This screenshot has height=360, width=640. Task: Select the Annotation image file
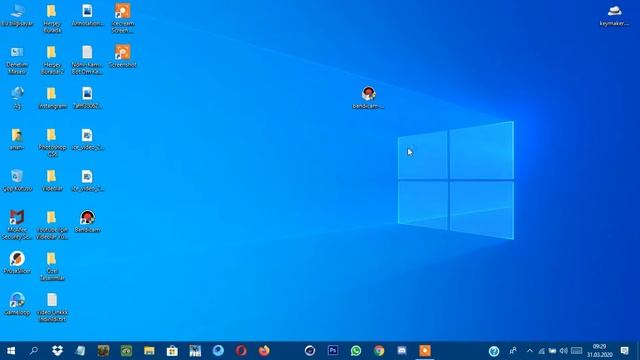(87, 15)
